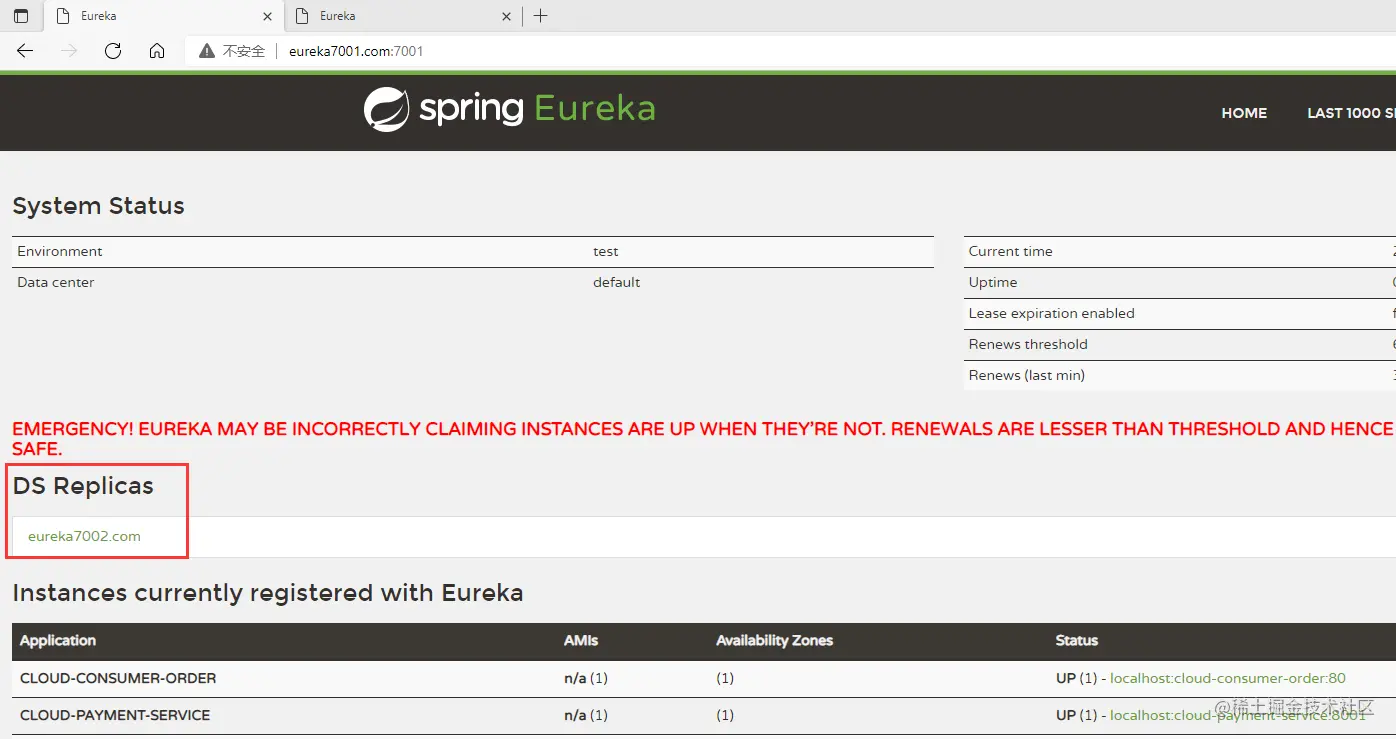Click the AMIs column header
The width and height of the screenshot is (1396, 739).
coord(581,640)
